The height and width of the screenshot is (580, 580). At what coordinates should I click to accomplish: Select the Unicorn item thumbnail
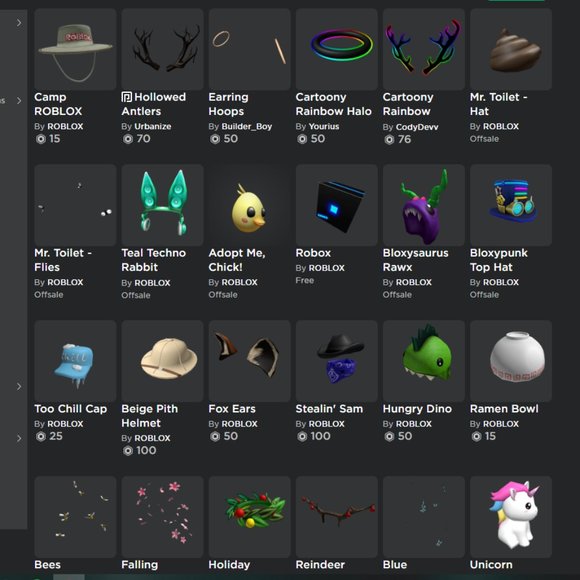(511, 517)
